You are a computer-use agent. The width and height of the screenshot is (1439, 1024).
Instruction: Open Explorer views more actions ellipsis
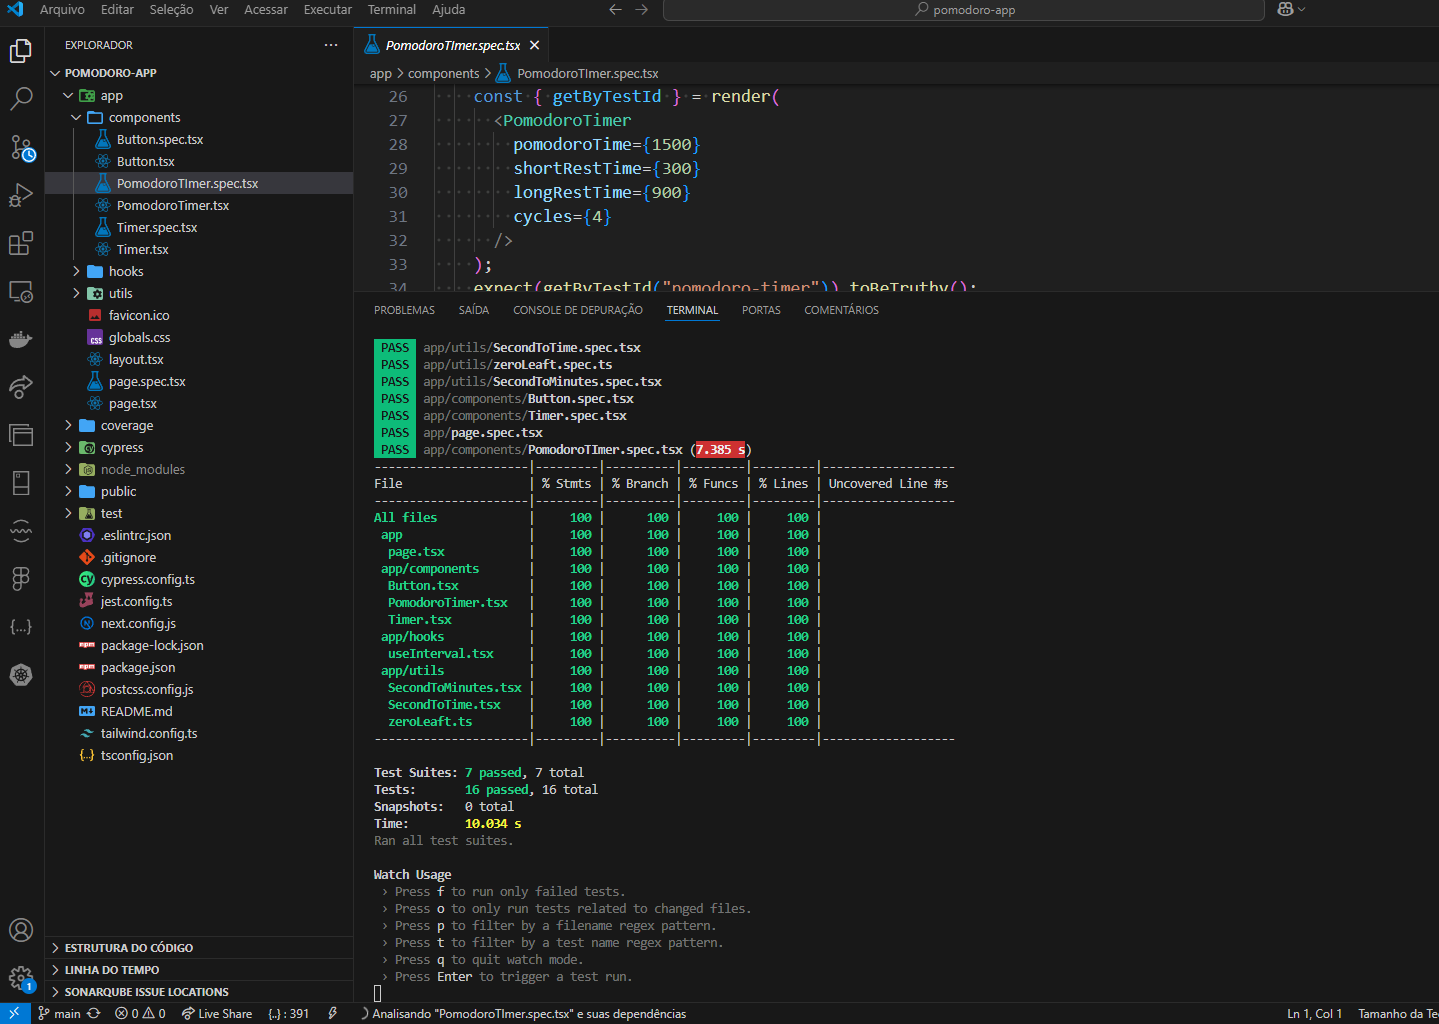331,45
